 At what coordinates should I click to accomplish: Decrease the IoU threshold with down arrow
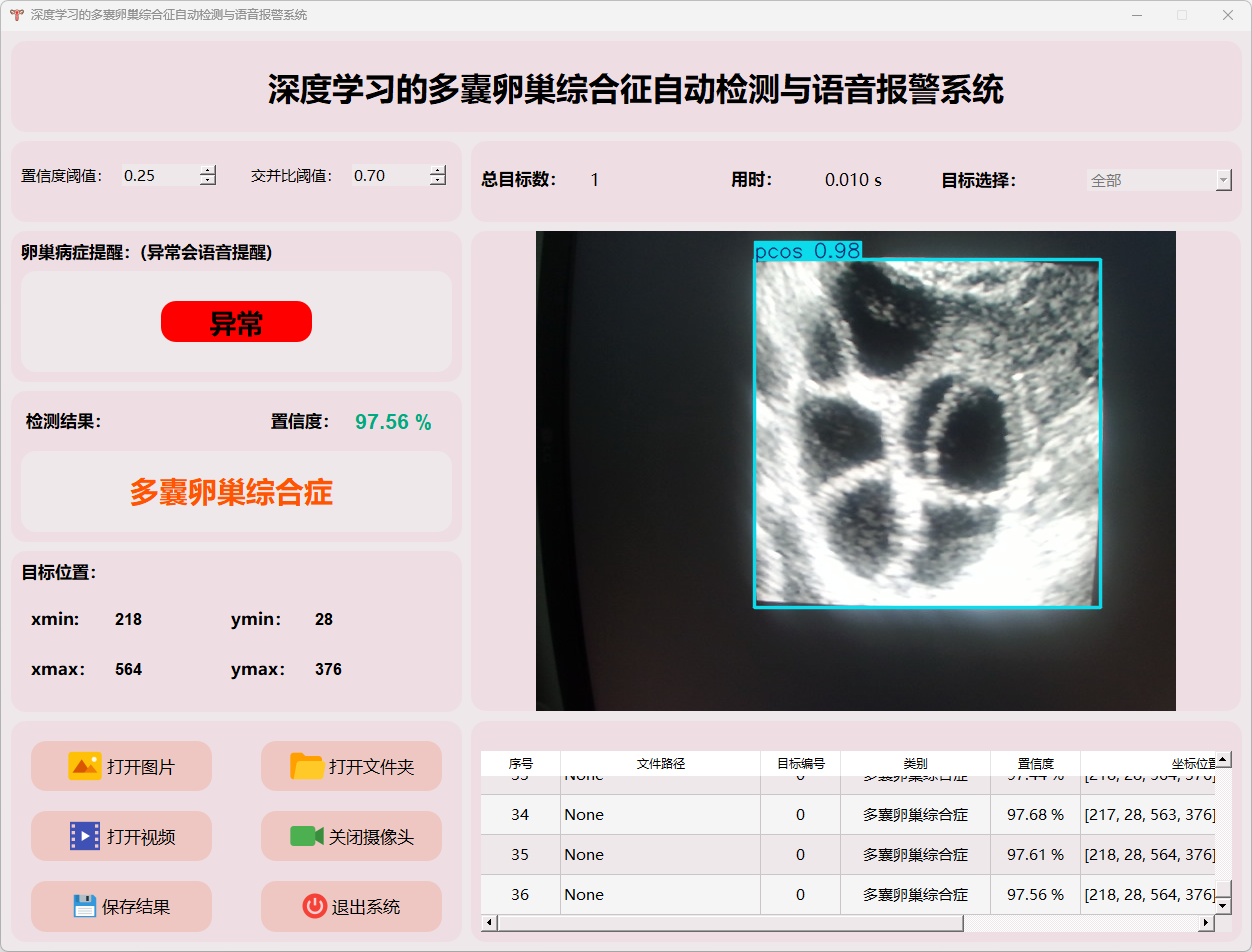[x=438, y=181]
